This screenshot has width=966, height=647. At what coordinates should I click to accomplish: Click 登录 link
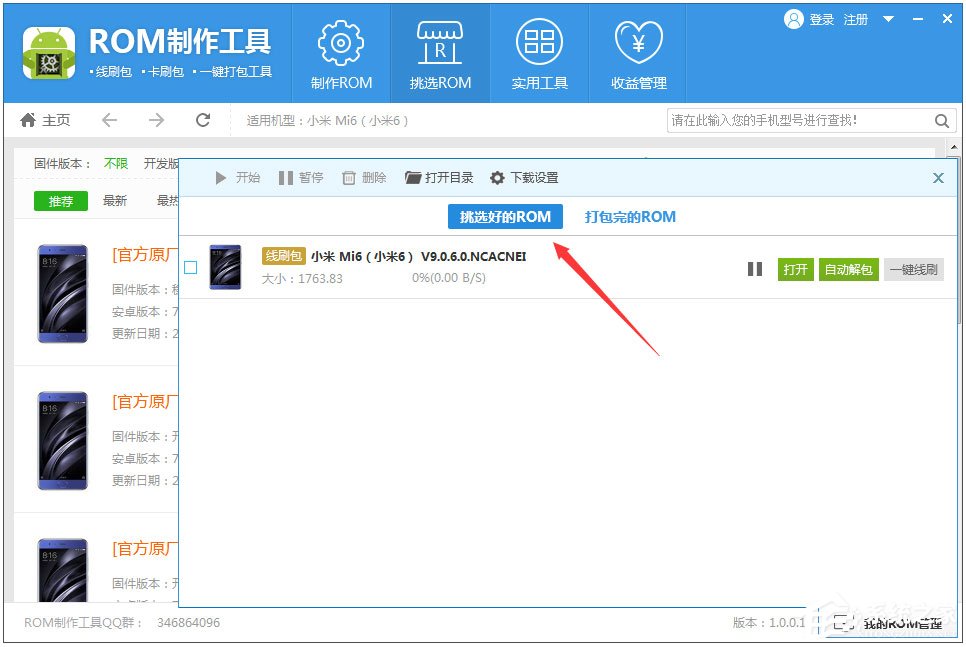click(821, 20)
